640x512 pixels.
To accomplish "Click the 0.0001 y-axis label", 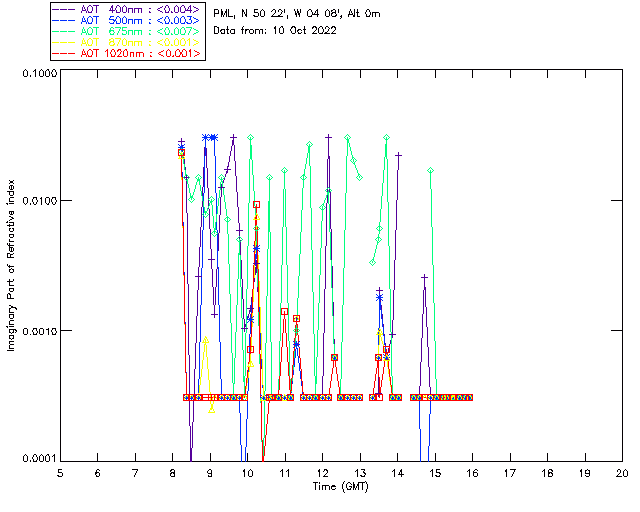I will pos(39,459).
